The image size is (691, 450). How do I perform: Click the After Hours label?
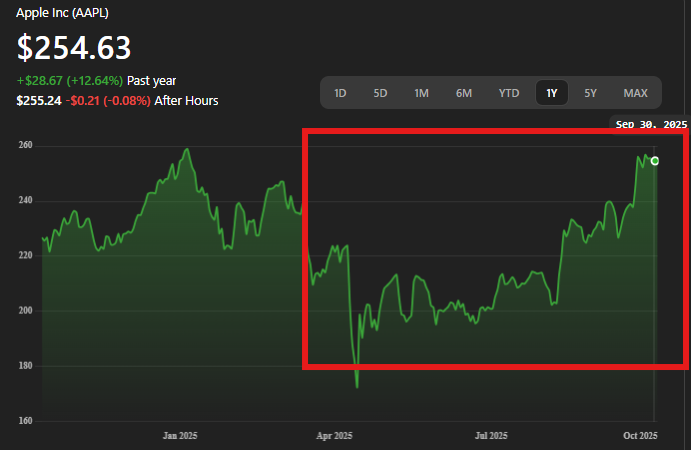(186, 101)
